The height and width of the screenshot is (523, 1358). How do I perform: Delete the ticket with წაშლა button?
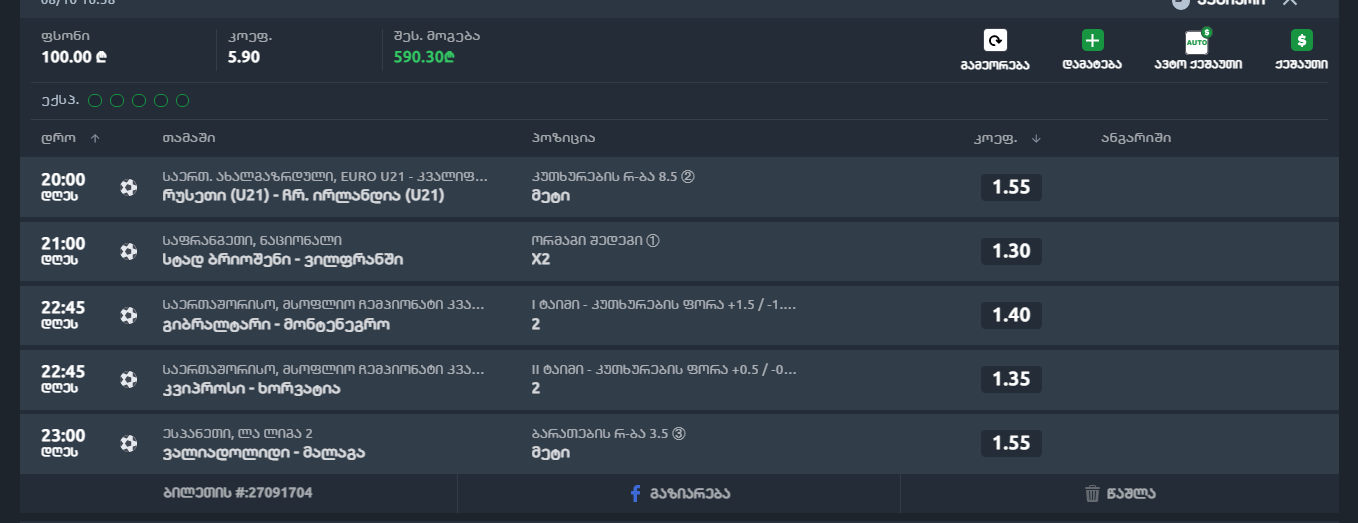[x=1120, y=493]
